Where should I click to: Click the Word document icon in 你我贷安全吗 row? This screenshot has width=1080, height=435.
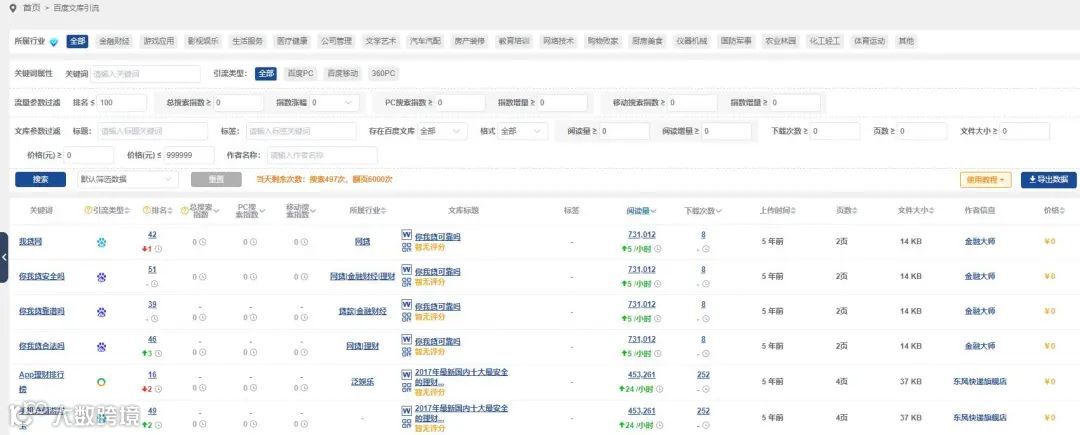pyautogui.click(x=406, y=270)
